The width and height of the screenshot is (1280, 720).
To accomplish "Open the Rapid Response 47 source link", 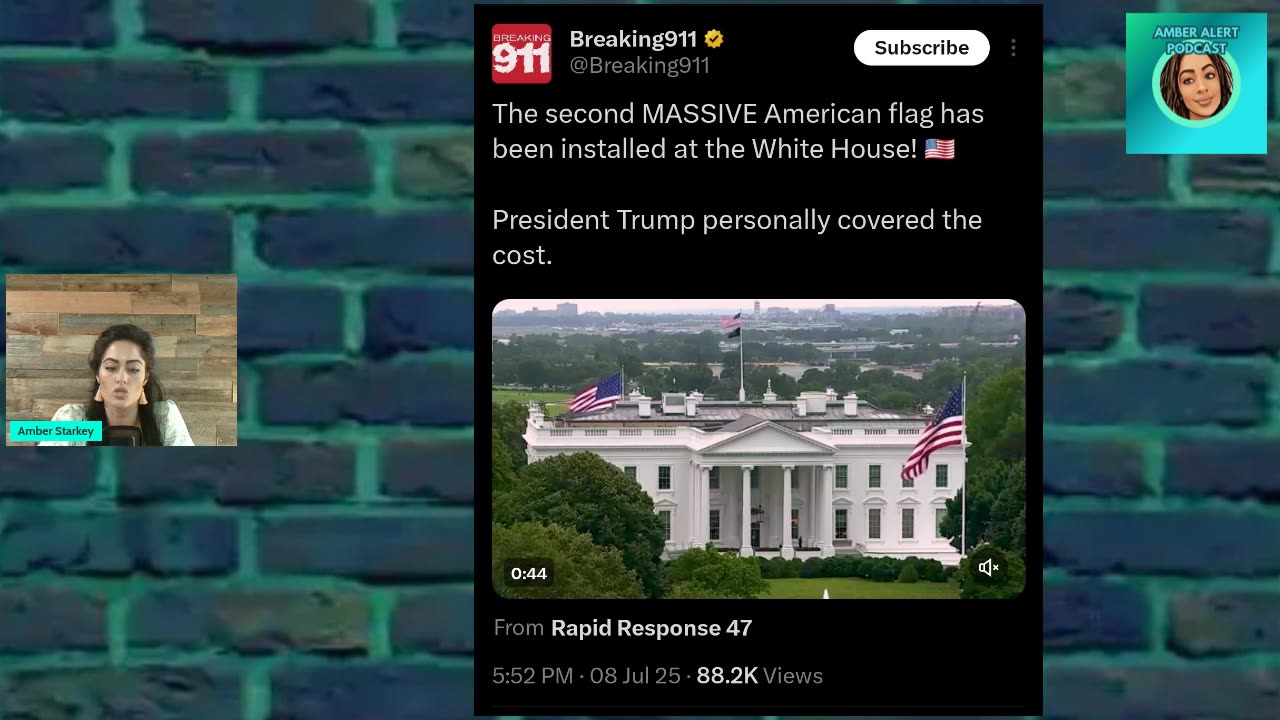I will (651, 628).
